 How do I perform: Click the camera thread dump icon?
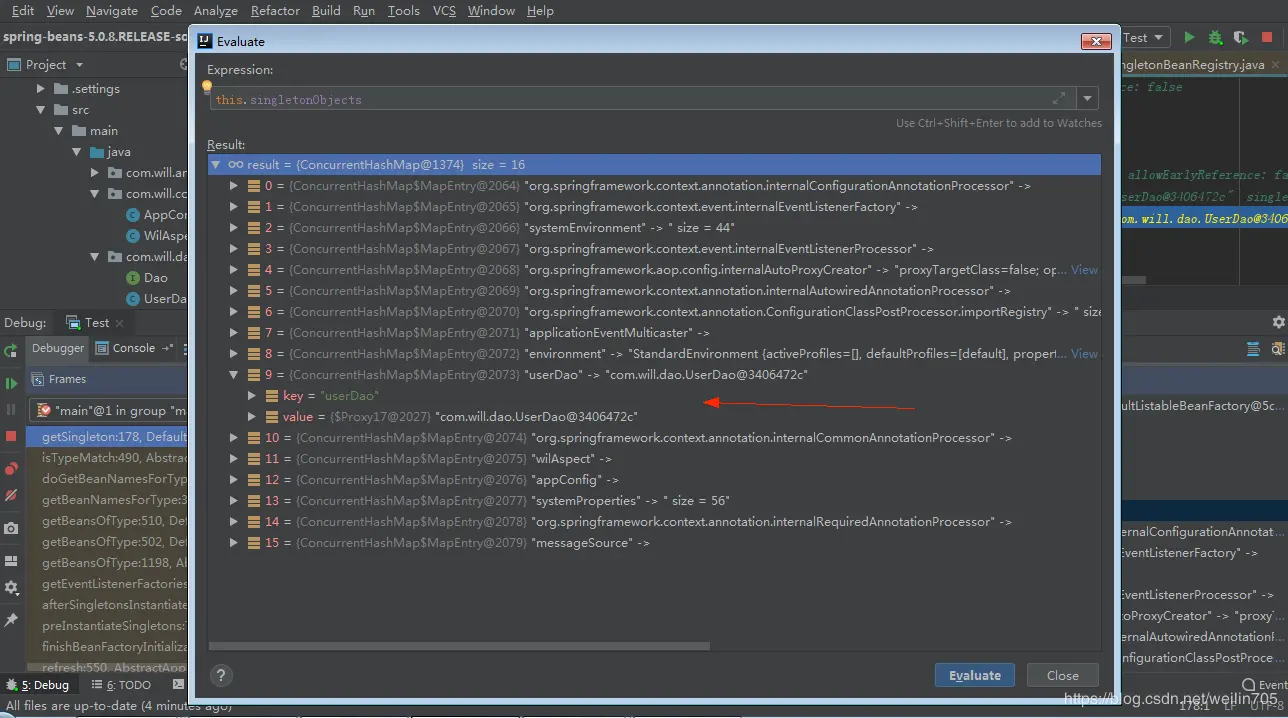[x=11, y=528]
